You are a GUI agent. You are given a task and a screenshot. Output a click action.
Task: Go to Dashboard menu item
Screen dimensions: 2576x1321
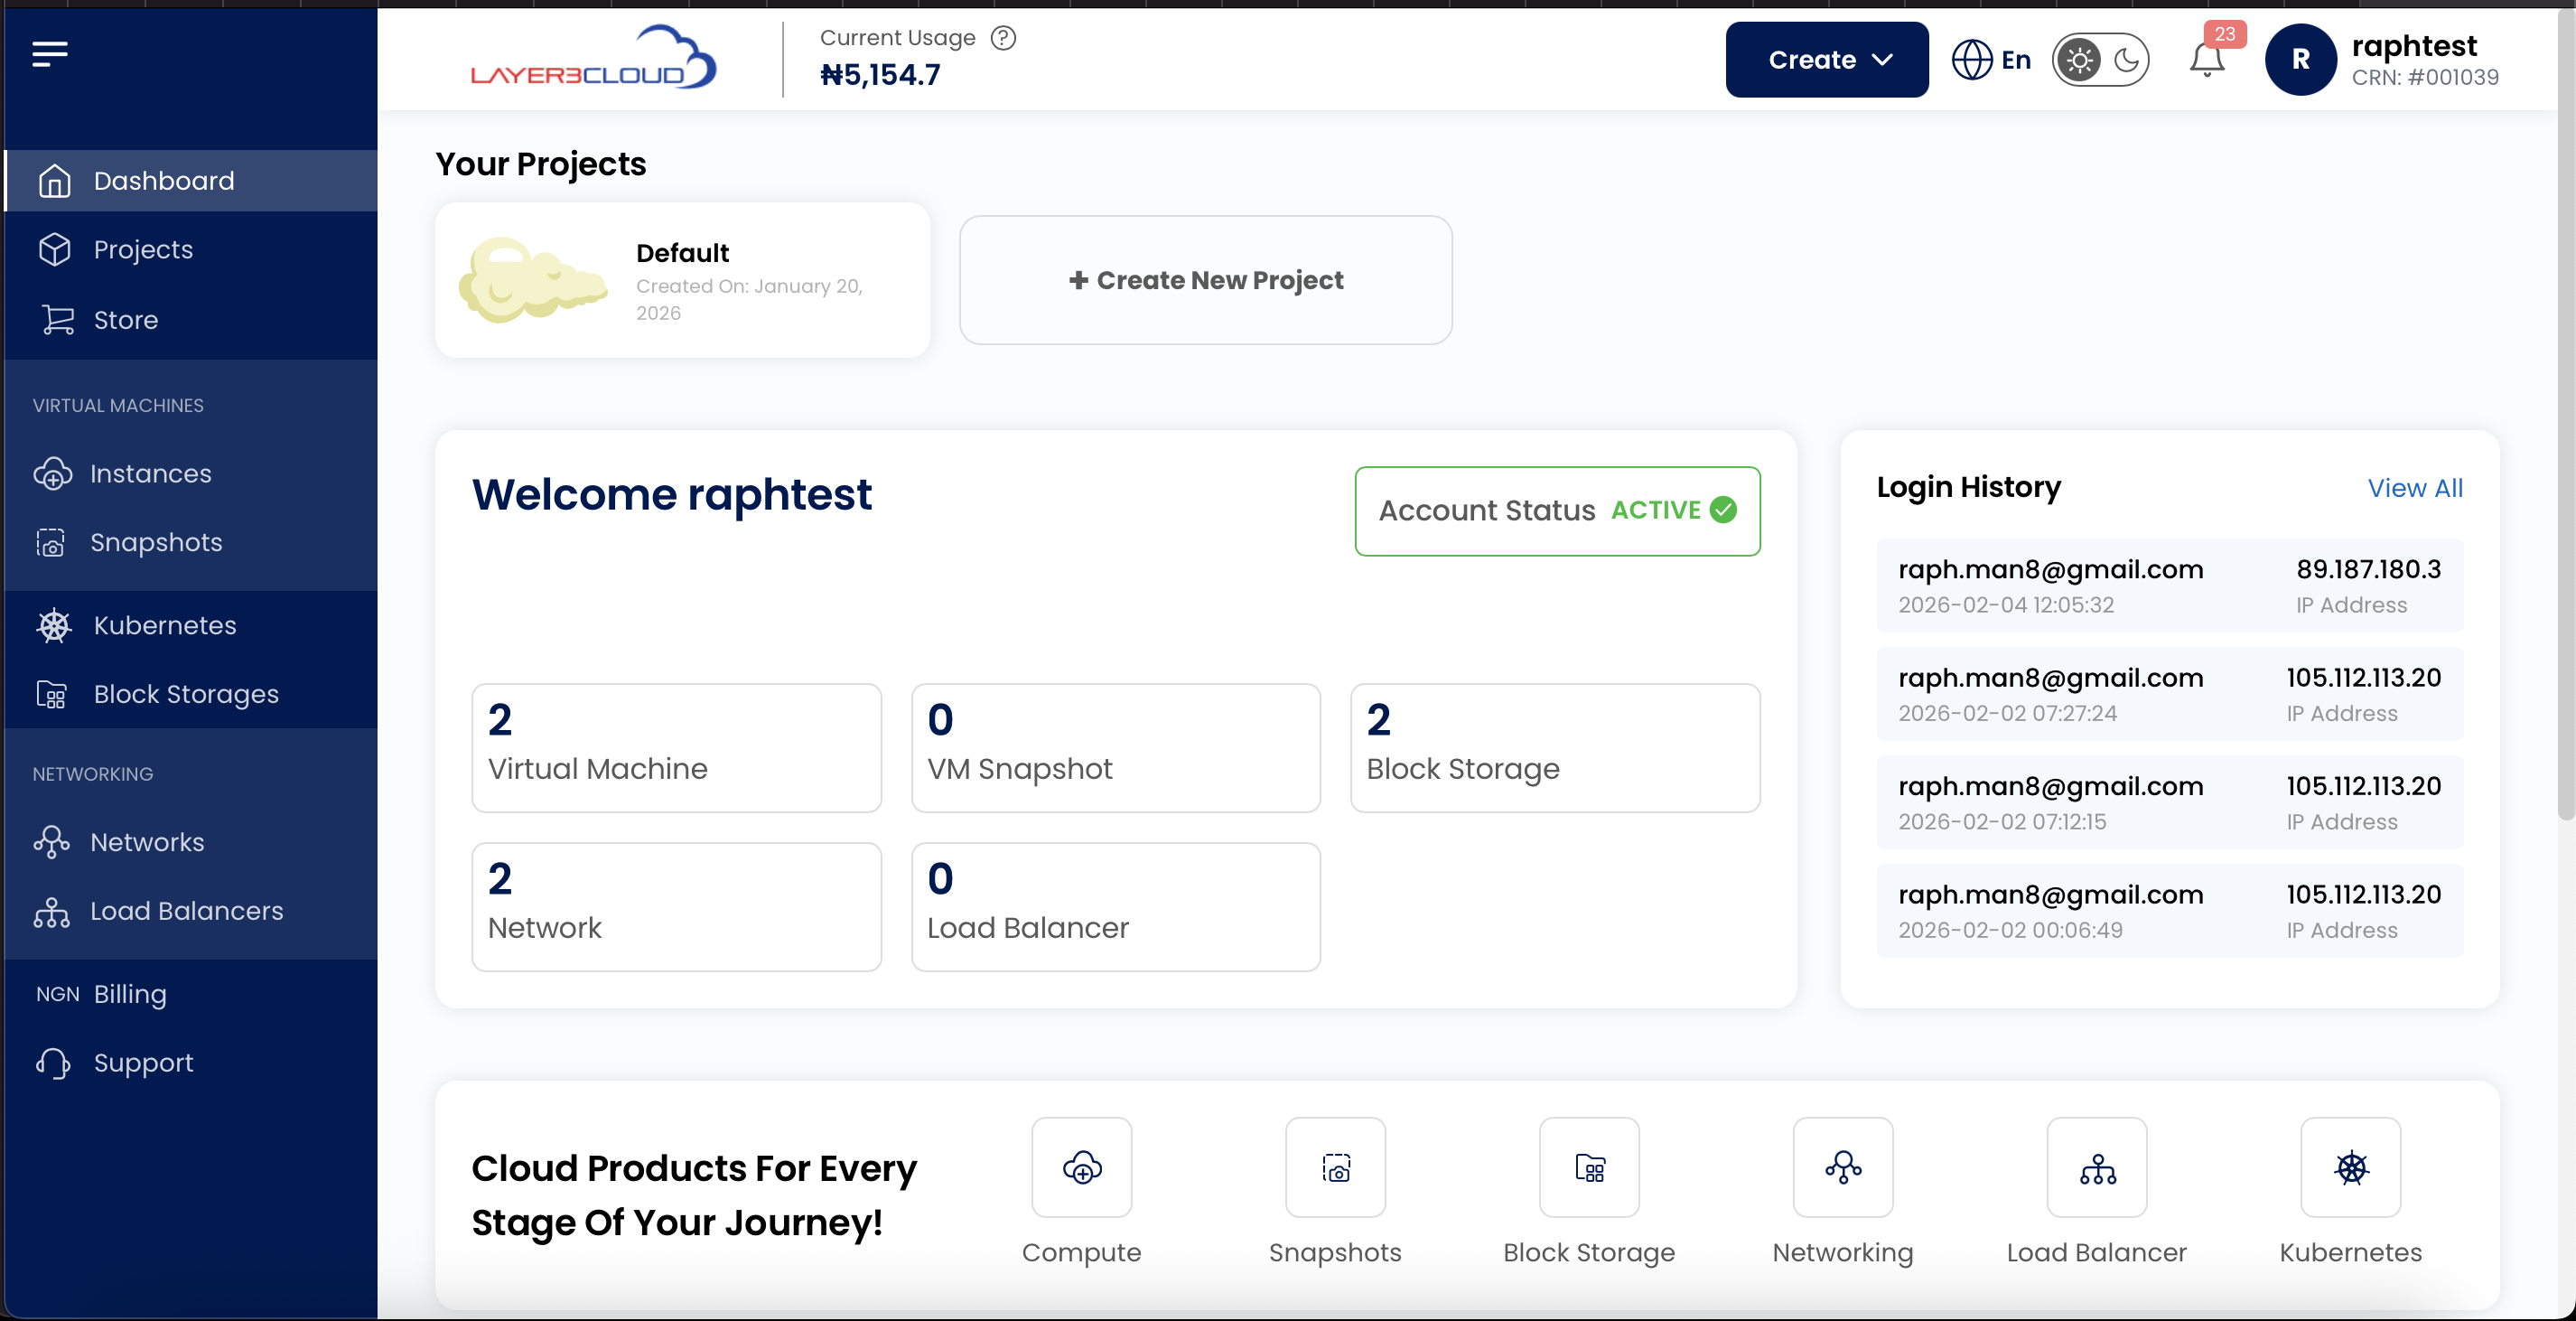click(x=190, y=181)
